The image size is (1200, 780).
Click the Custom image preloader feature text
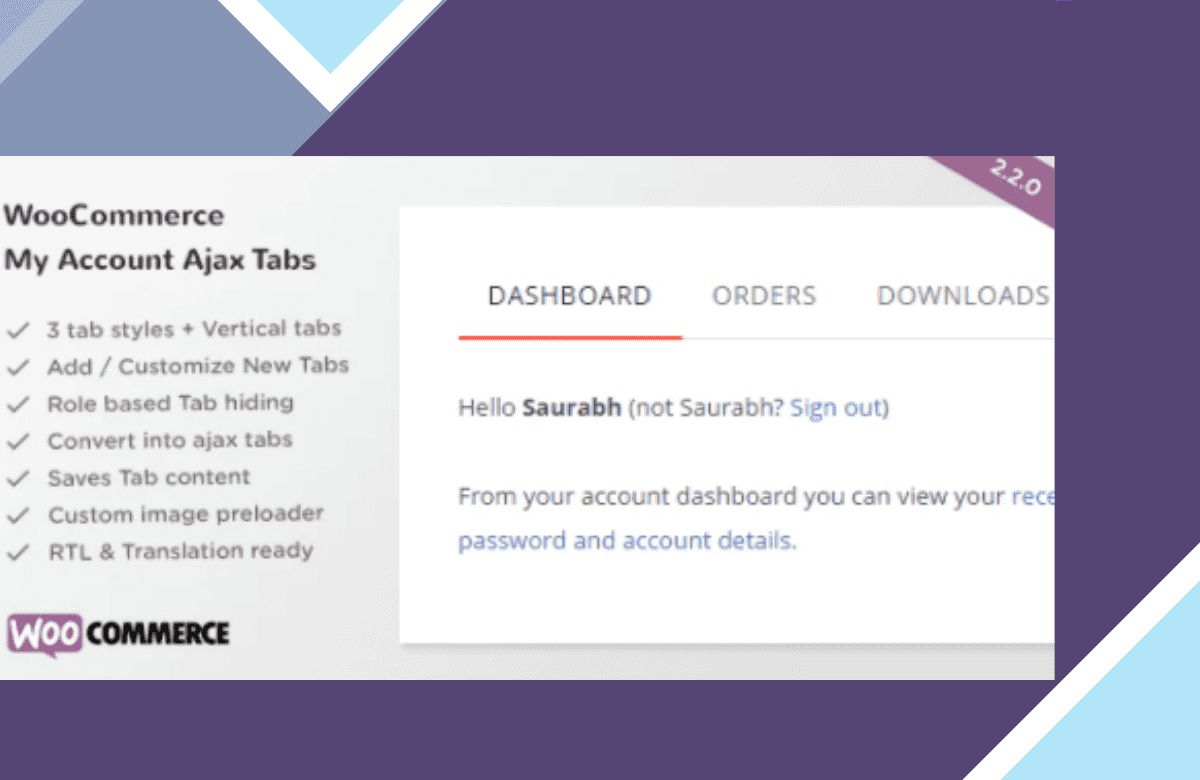point(186,515)
